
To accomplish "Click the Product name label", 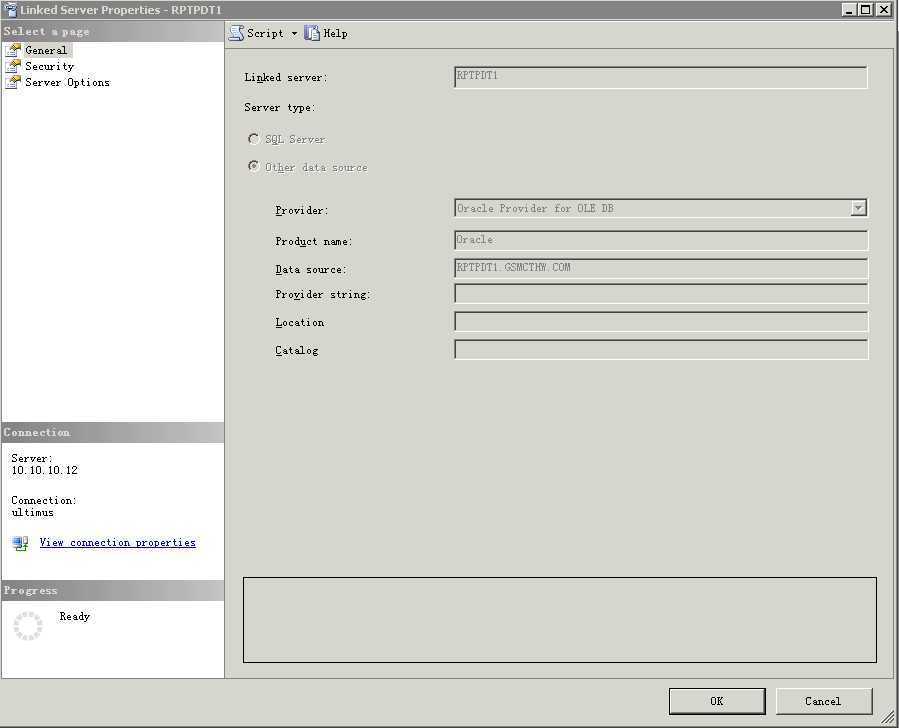I will tap(314, 241).
